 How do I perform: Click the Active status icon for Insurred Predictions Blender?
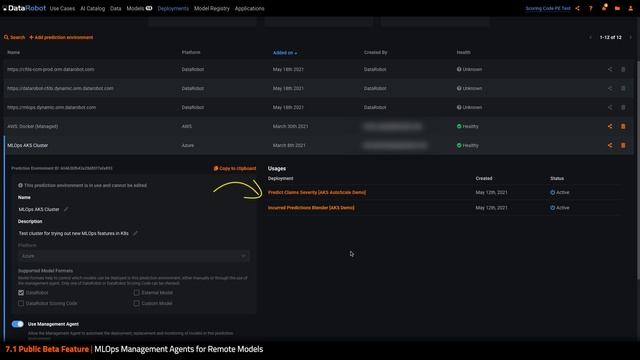(x=553, y=208)
